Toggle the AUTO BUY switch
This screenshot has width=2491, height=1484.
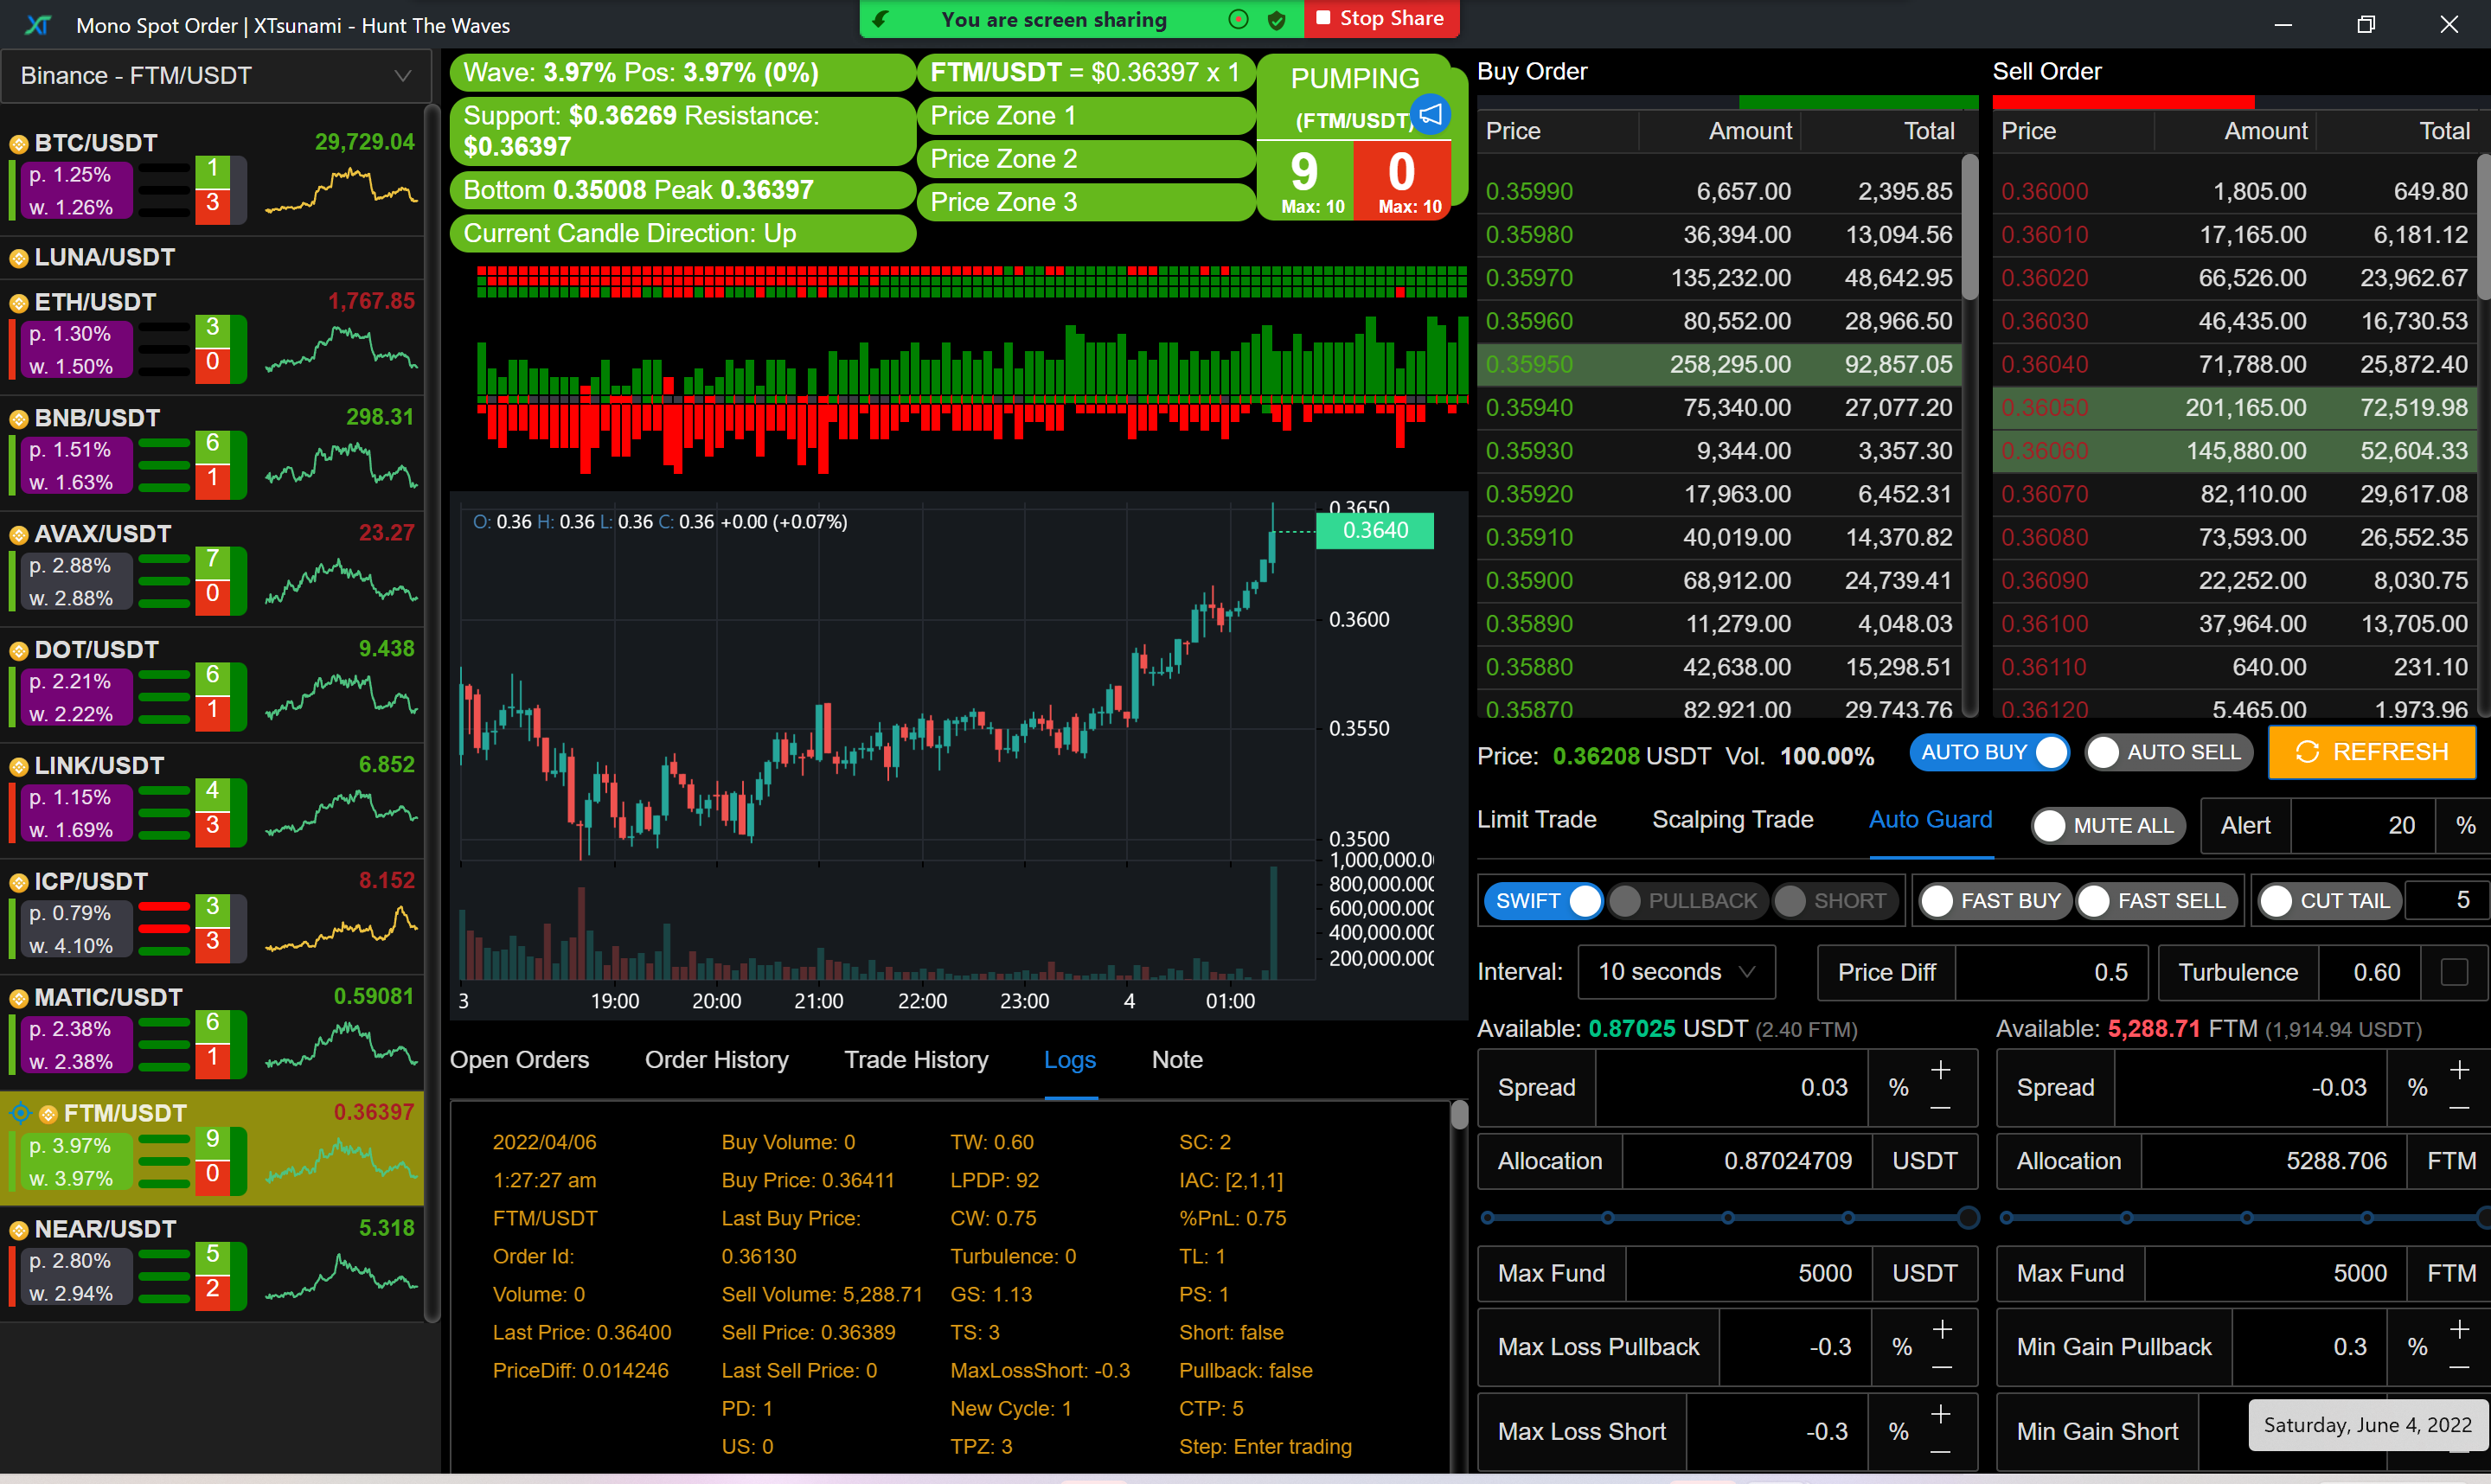pos(1990,753)
